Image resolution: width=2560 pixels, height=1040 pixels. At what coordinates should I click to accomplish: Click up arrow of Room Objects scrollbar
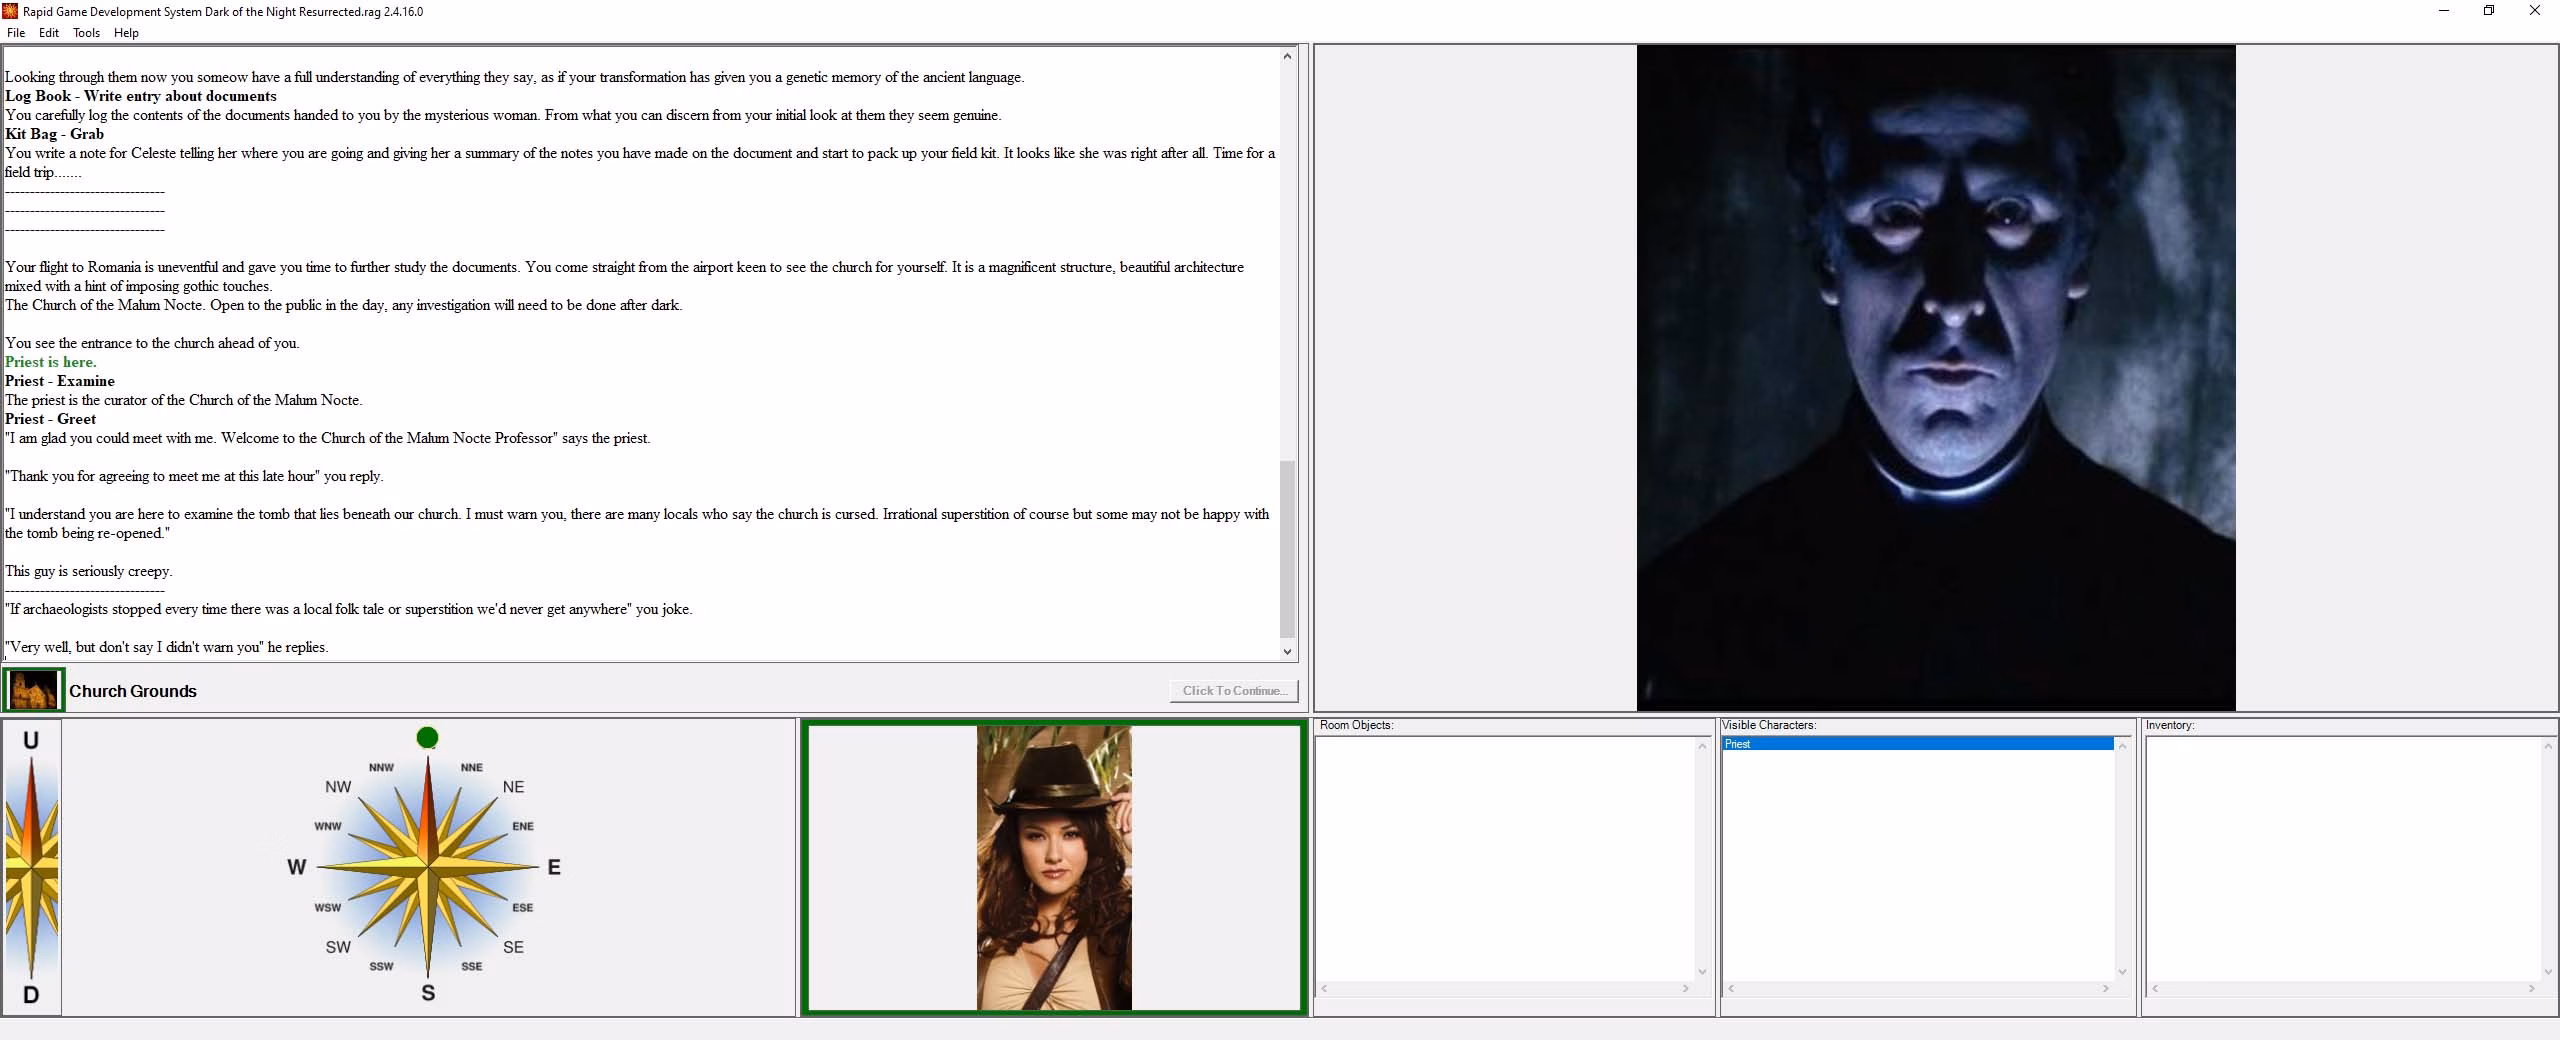pyautogui.click(x=1702, y=746)
